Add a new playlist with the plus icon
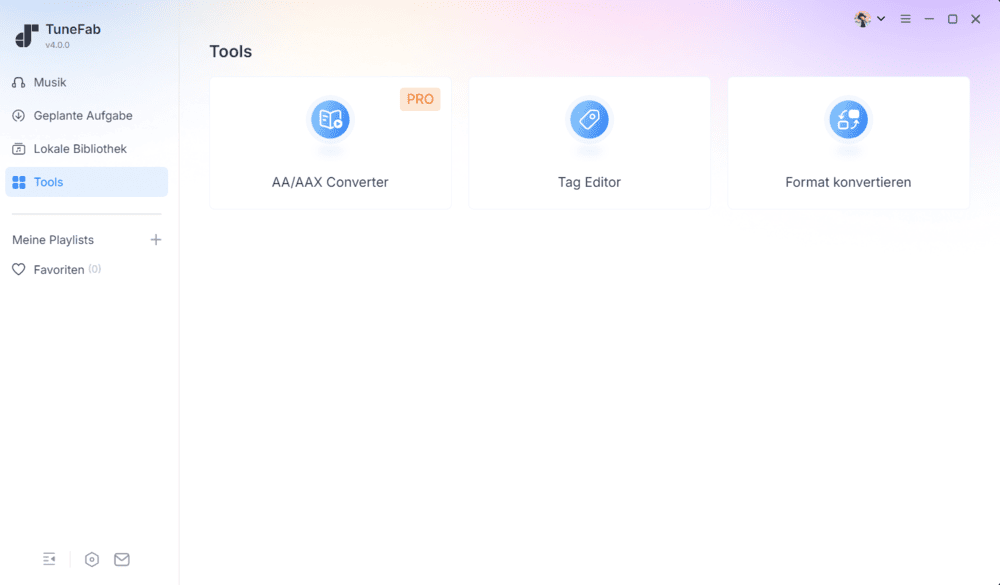This screenshot has width=1000, height=585. tap(156, 240)
